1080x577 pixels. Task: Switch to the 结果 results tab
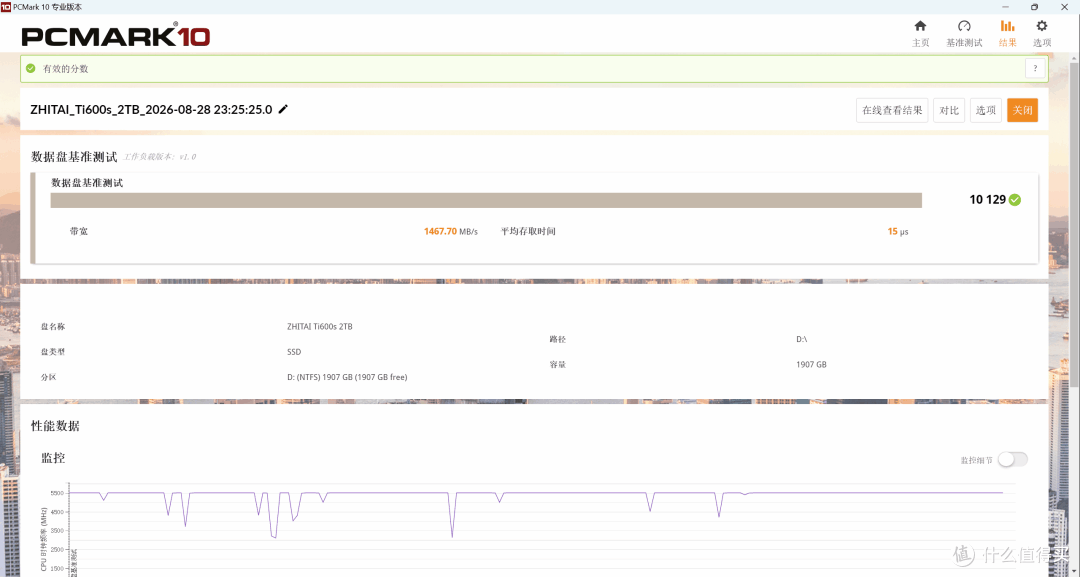pyautogui.click(x=1007, y=33)
